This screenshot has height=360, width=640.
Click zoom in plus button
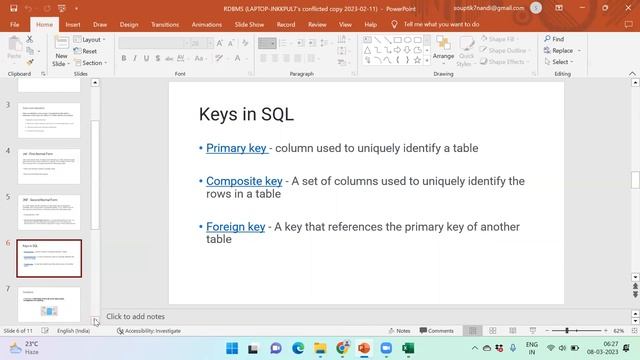[x=606, y=331]
